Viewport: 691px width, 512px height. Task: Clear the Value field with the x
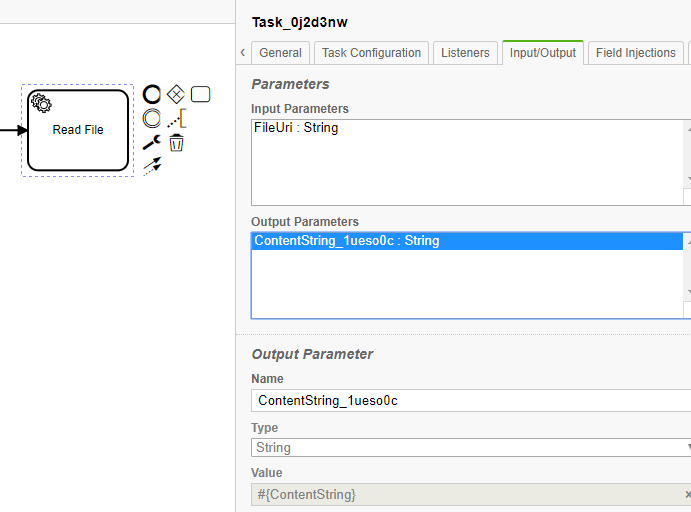(687, 495)
